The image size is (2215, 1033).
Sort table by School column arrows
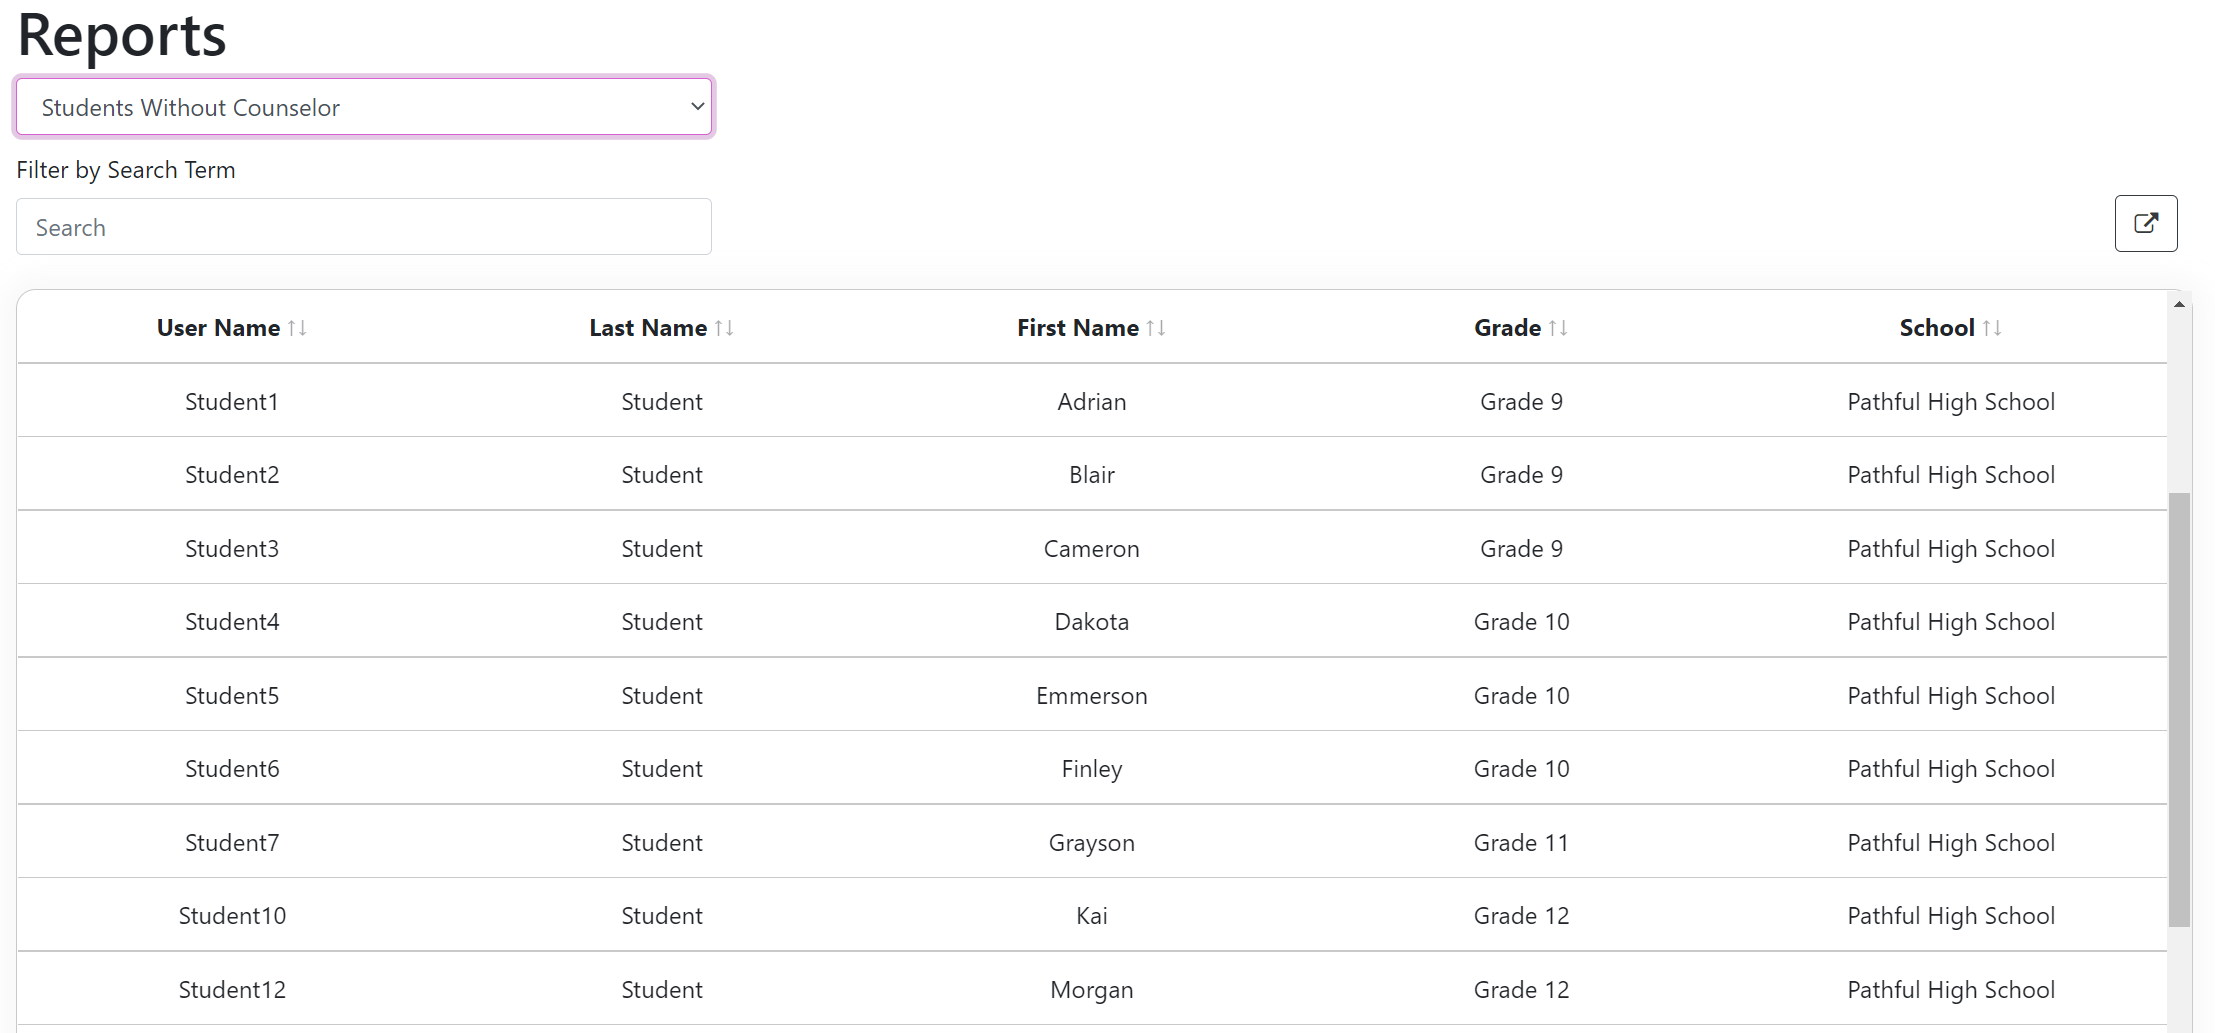(1992, 328)
